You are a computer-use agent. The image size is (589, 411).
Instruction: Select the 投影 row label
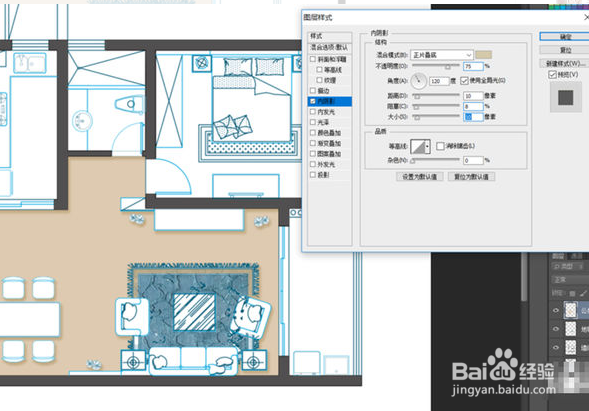coord(323,175)
